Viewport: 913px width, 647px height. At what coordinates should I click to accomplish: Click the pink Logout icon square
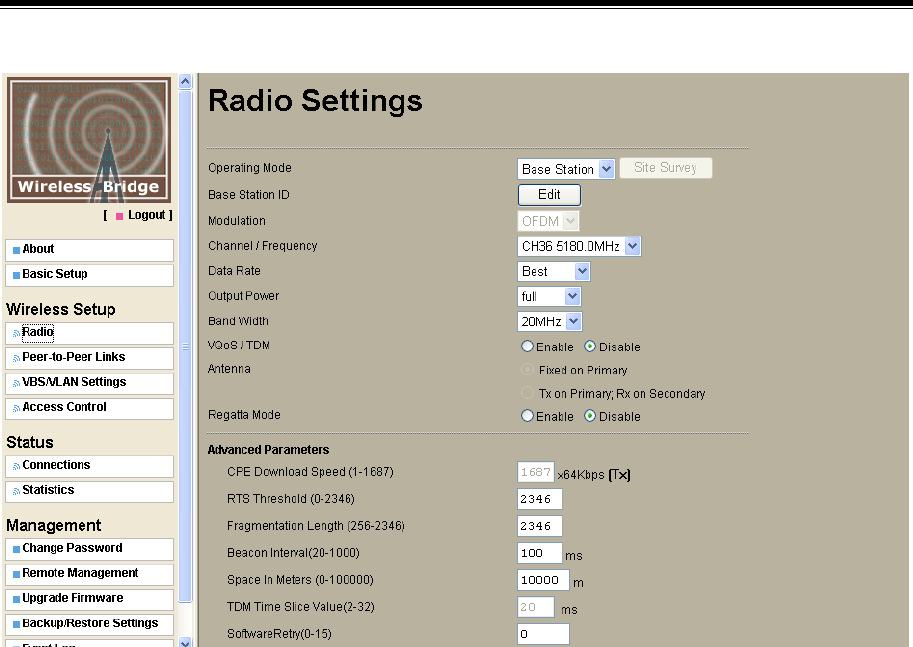pos(119,216)
